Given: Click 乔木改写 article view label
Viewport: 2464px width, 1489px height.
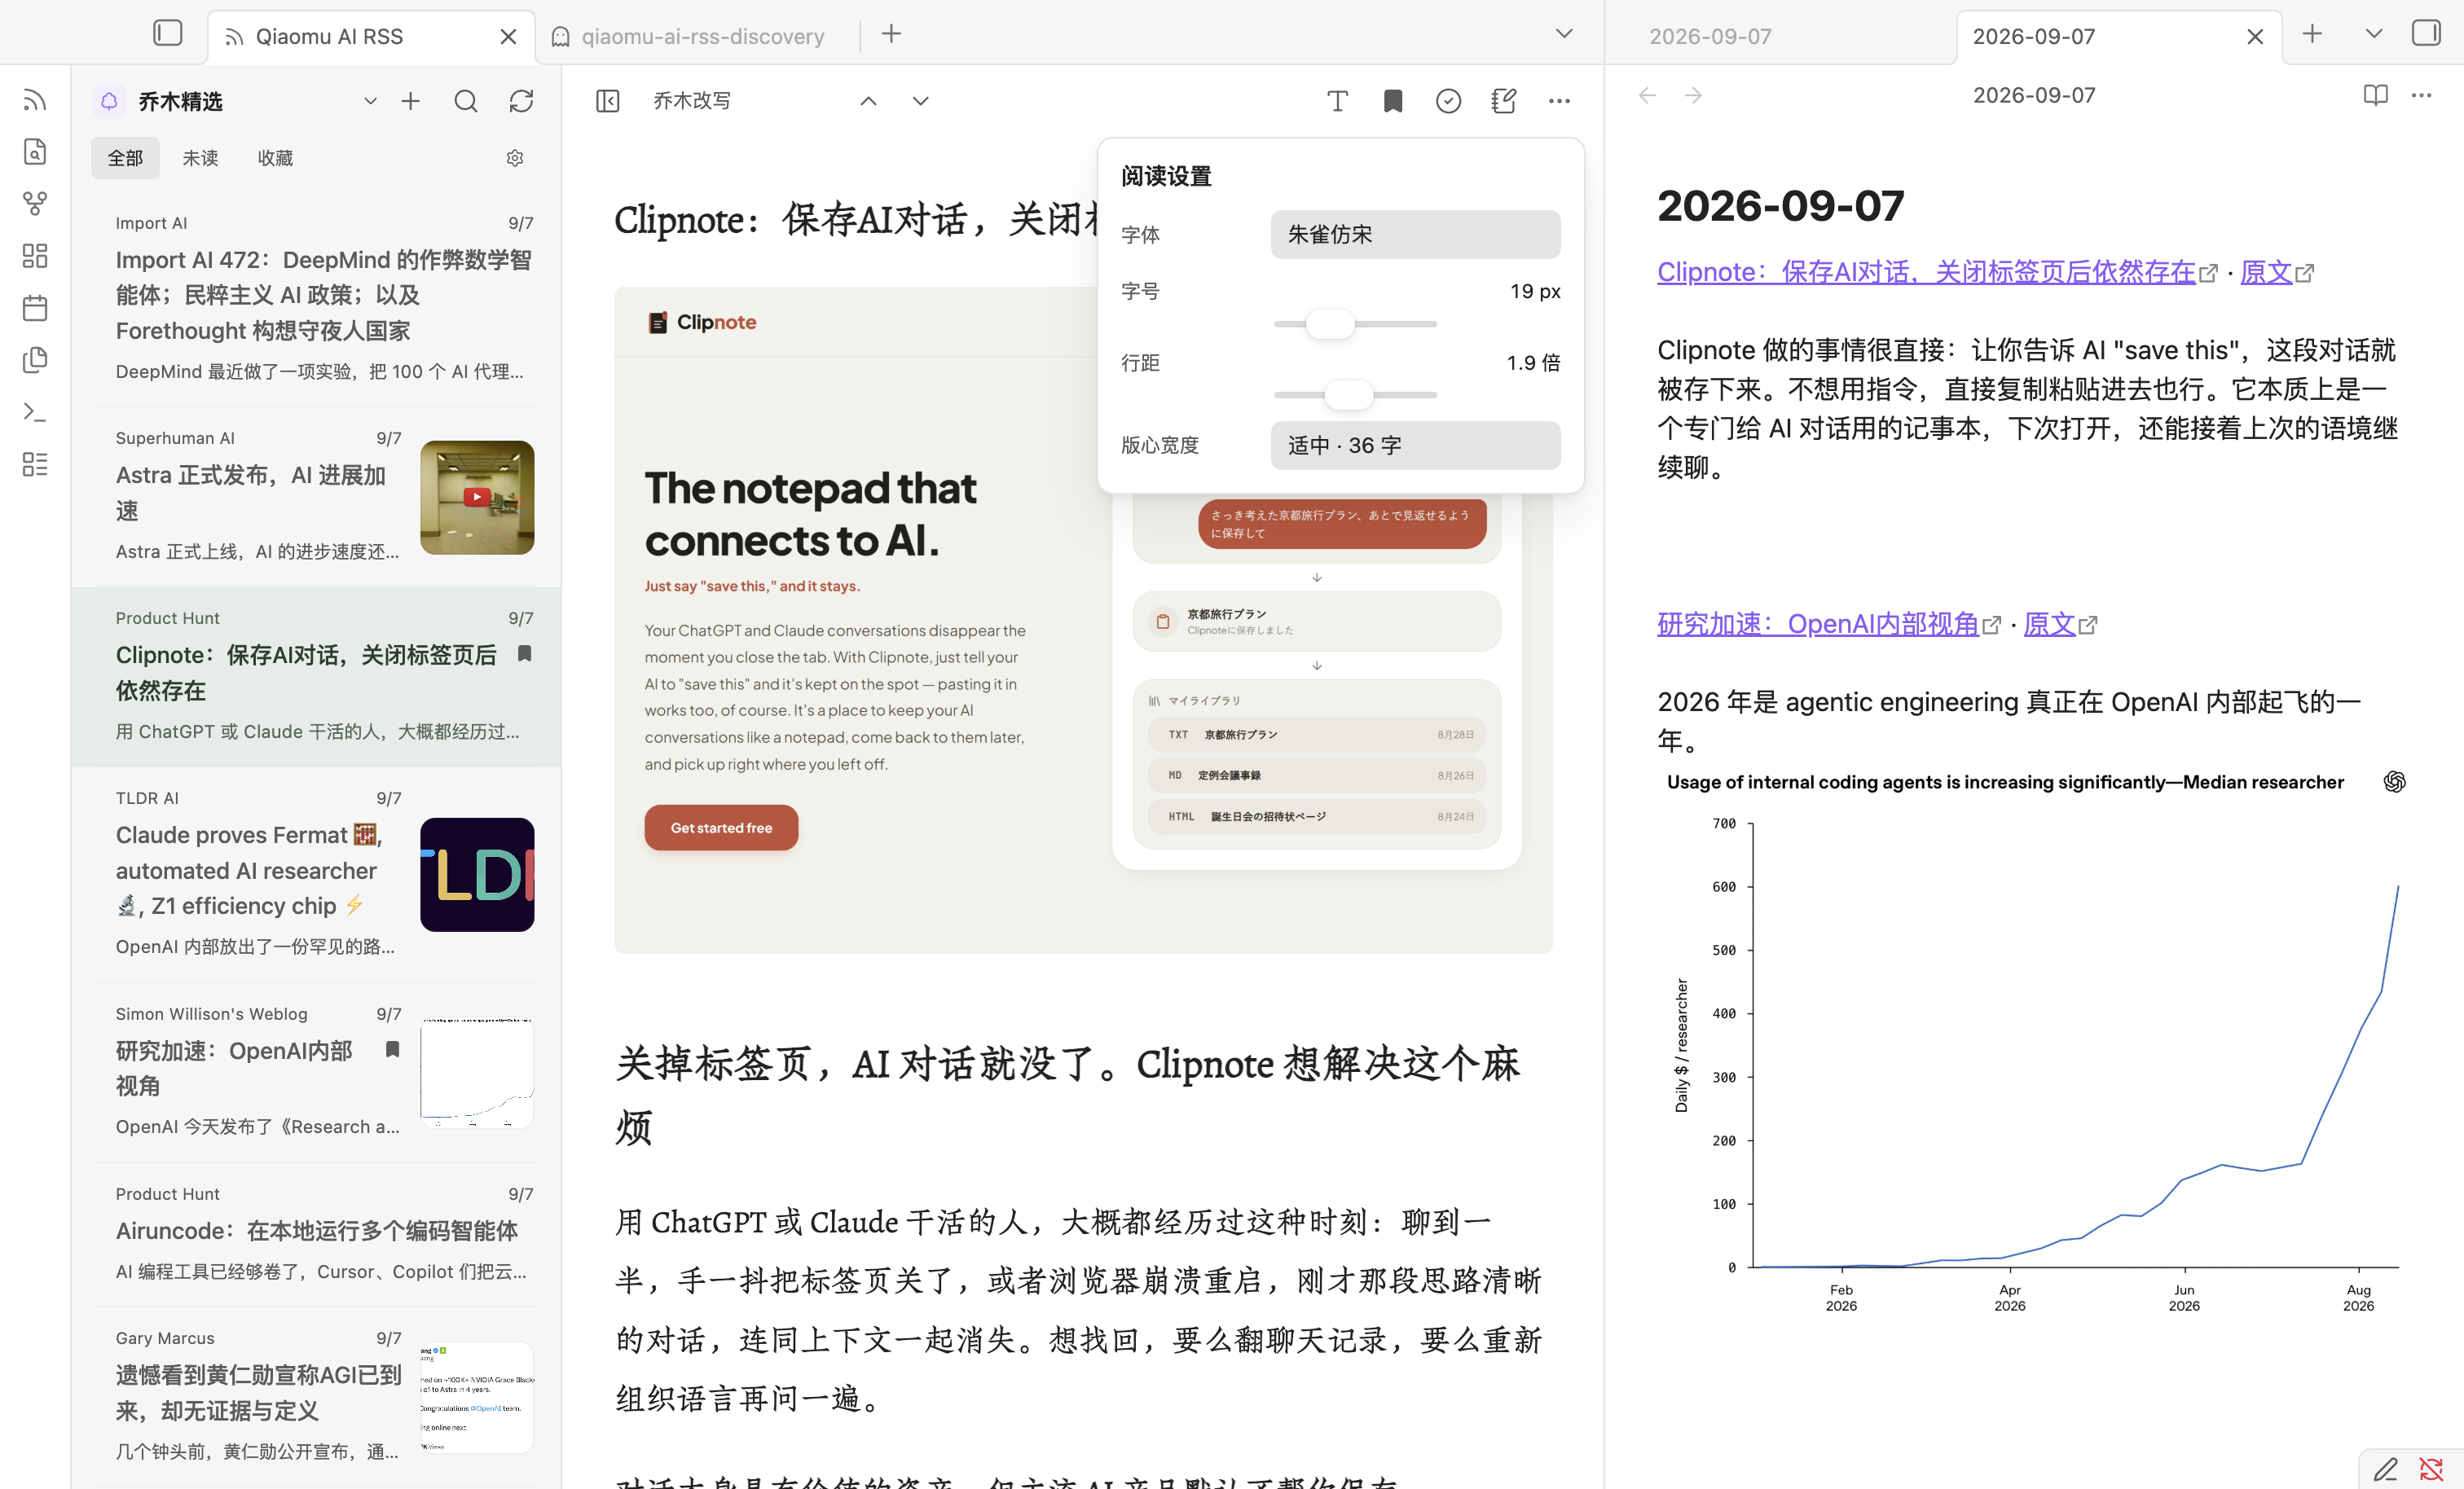Looking at the screenshot, I should [691, 101].
